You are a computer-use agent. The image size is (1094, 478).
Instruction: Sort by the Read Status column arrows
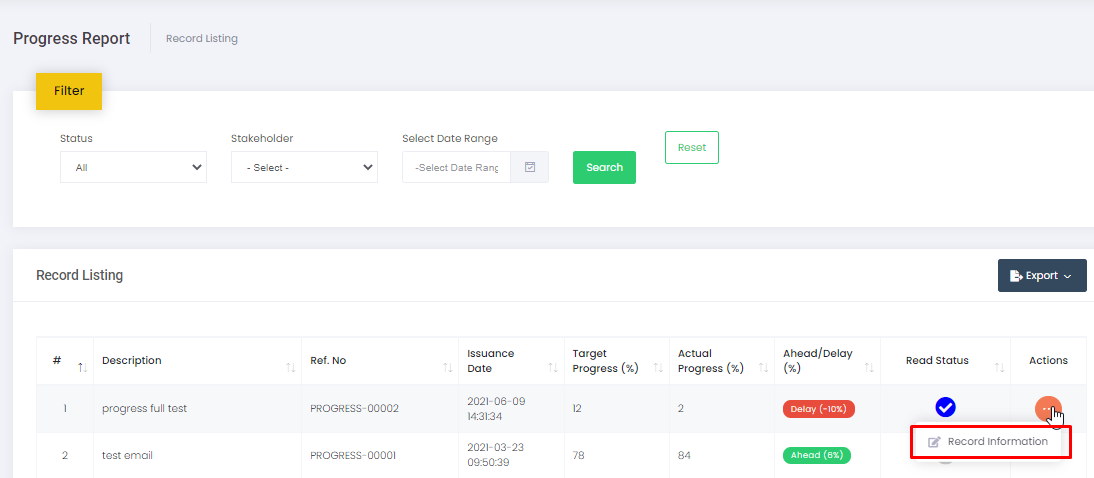click(x=999, y=368)
